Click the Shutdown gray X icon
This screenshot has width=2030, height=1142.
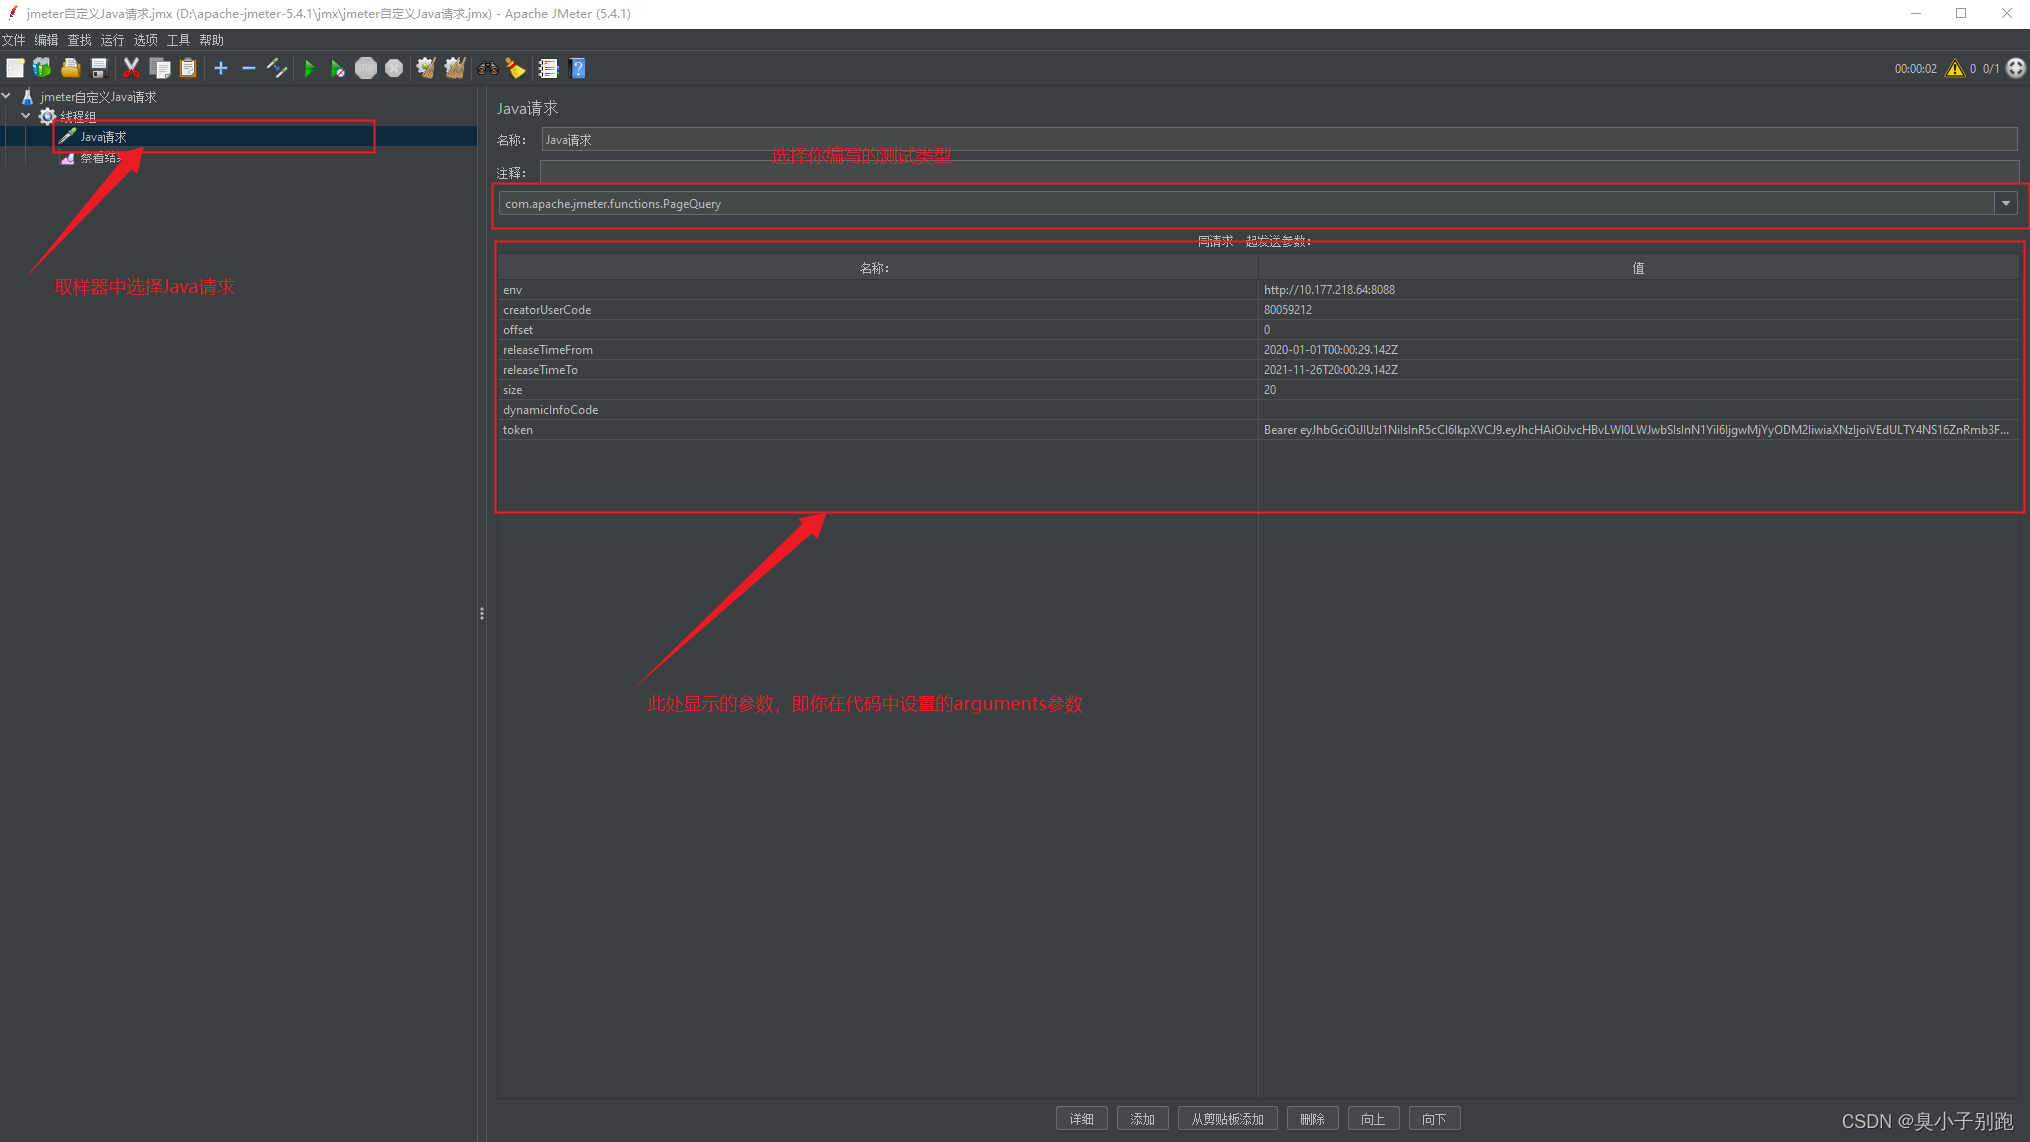(x=394, y=68)
